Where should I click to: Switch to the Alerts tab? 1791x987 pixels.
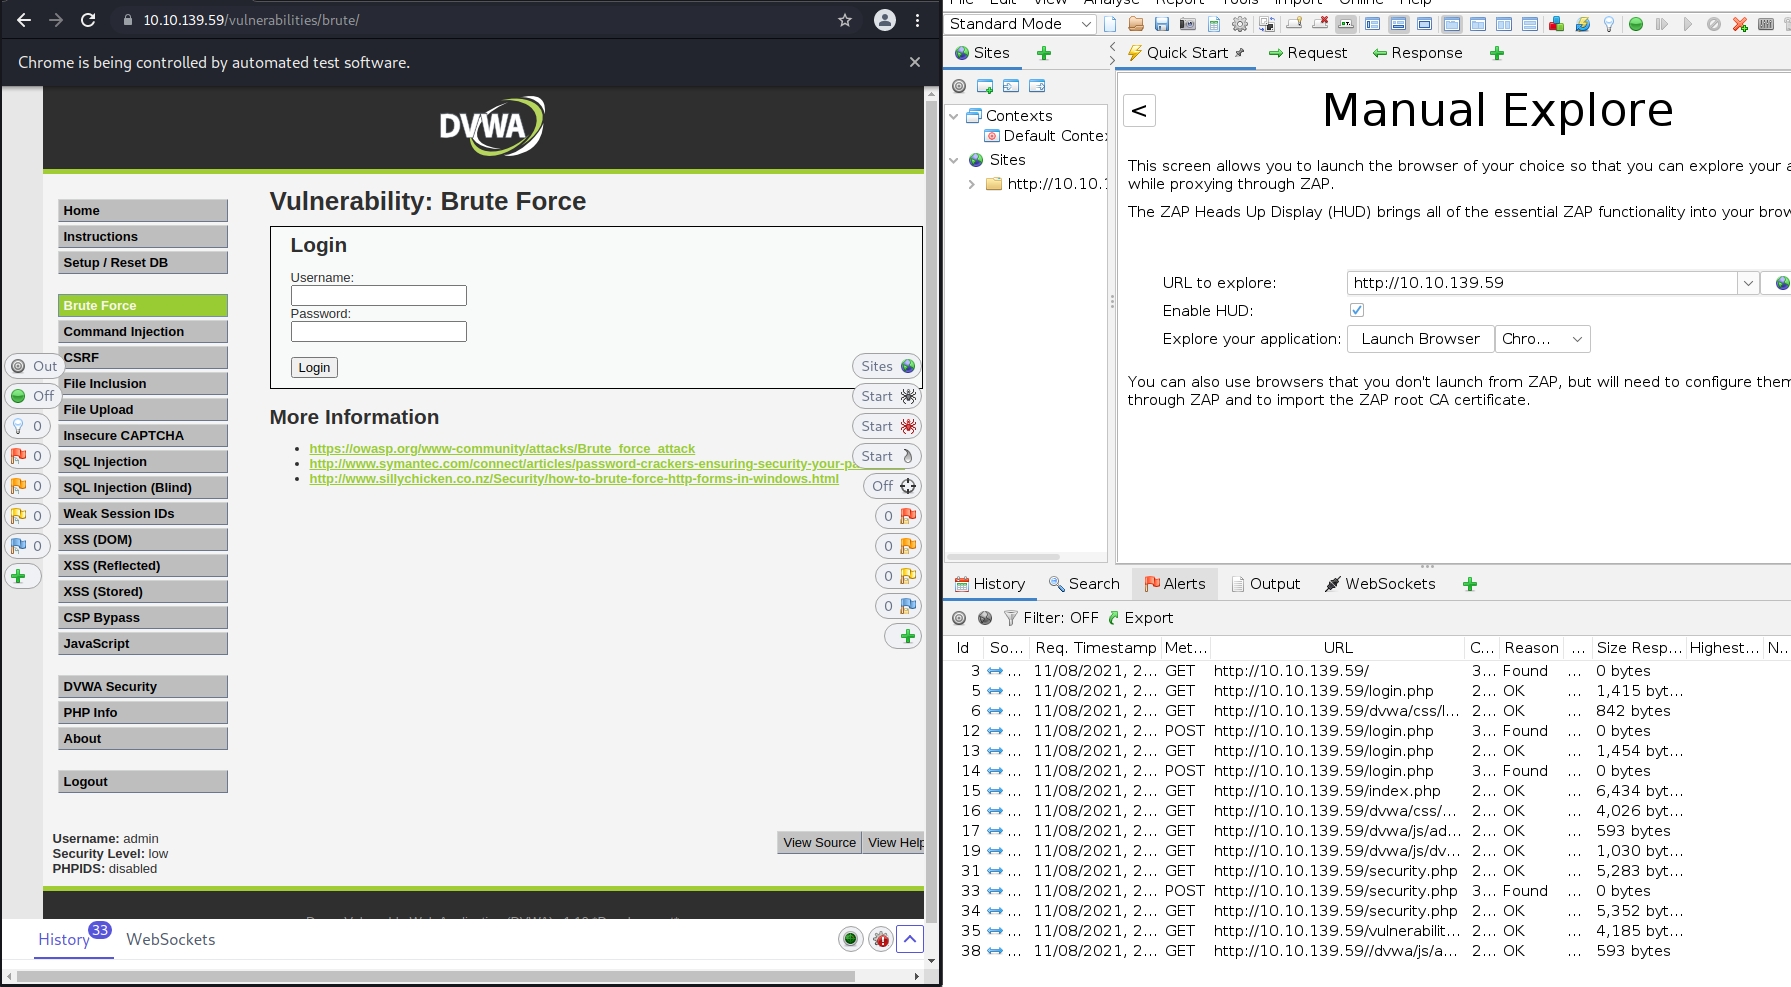[1174, 584]
